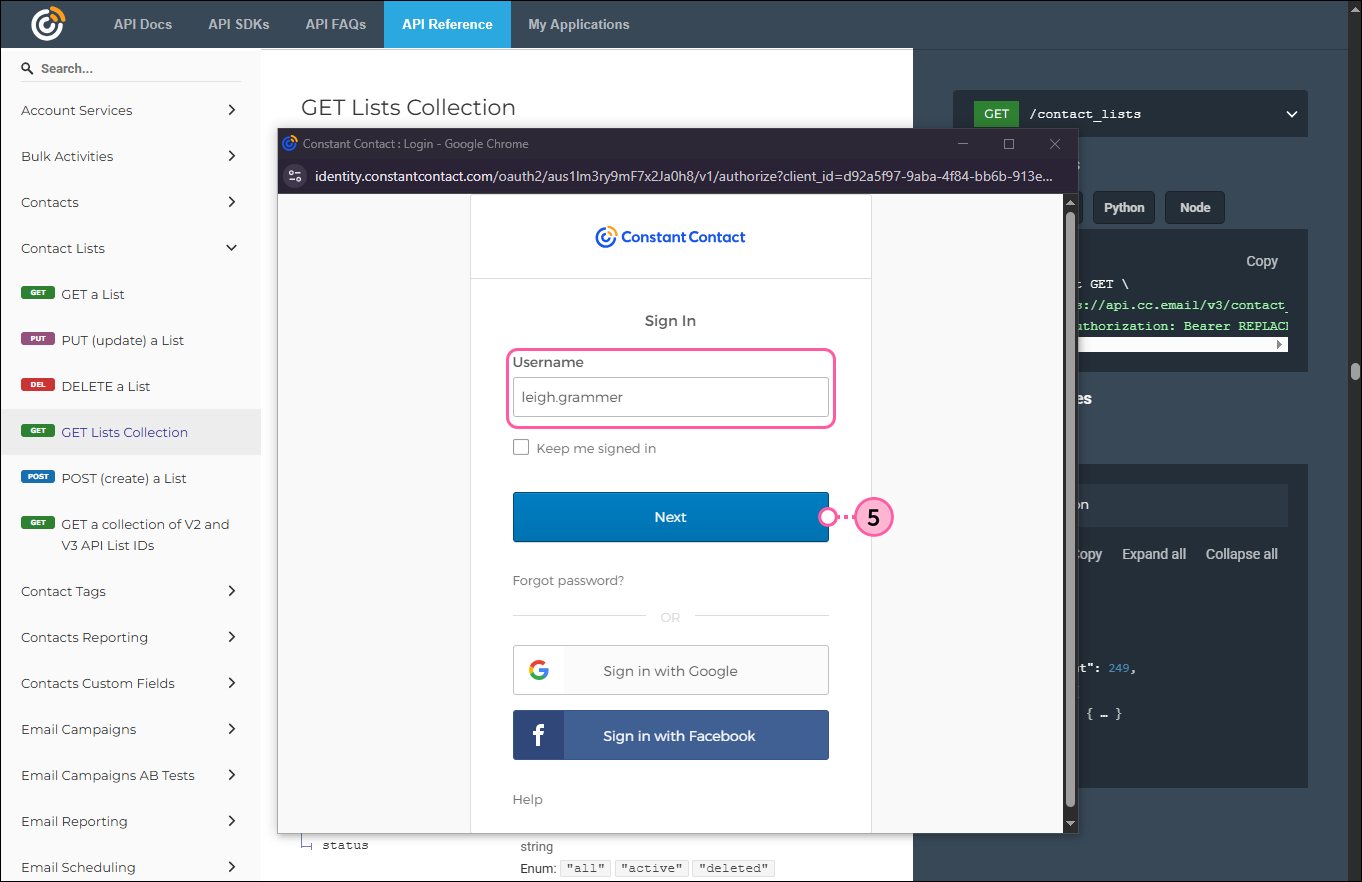This screenshot has width=1362, height=882.
Task: Click the Constant Contact logo in login popup
Action: [670, 237]
